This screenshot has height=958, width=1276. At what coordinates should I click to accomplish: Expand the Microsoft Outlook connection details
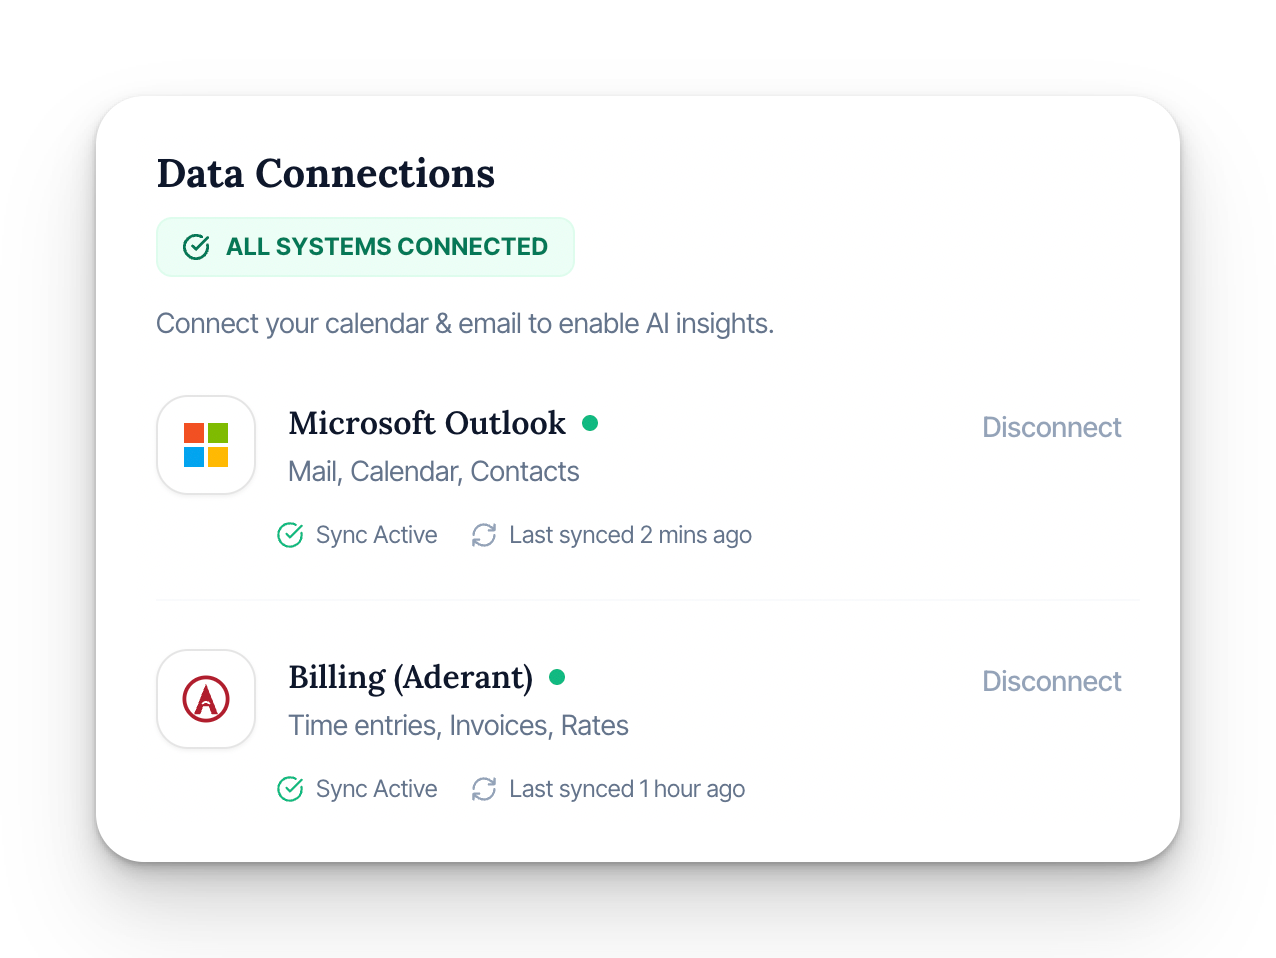coord(427,423)
